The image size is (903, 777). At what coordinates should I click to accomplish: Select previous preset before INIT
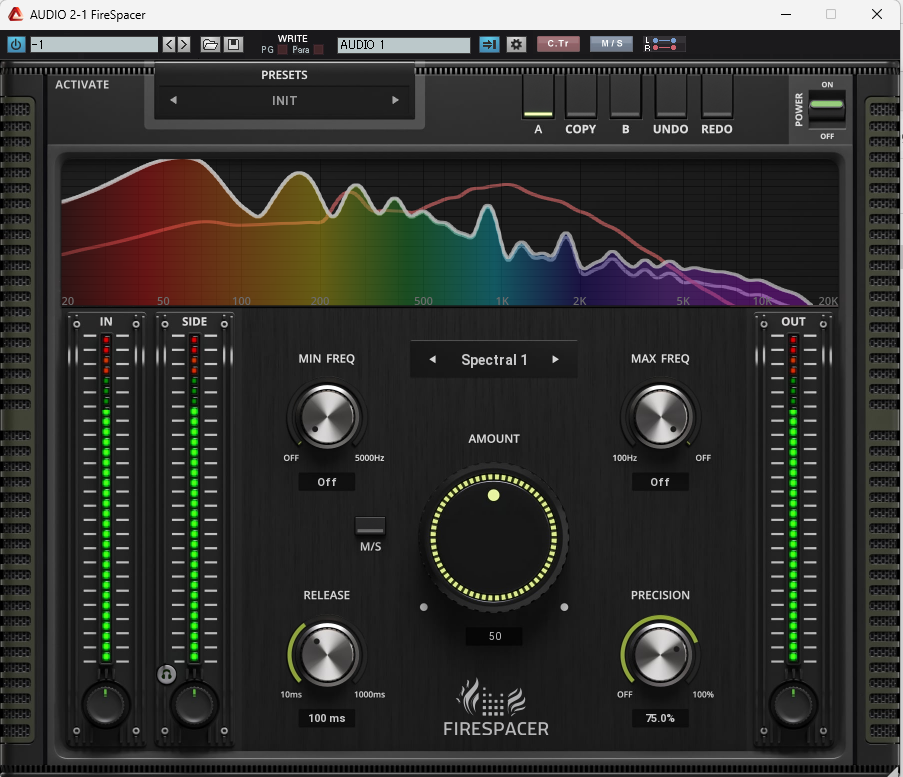click(x=173, y=100)
